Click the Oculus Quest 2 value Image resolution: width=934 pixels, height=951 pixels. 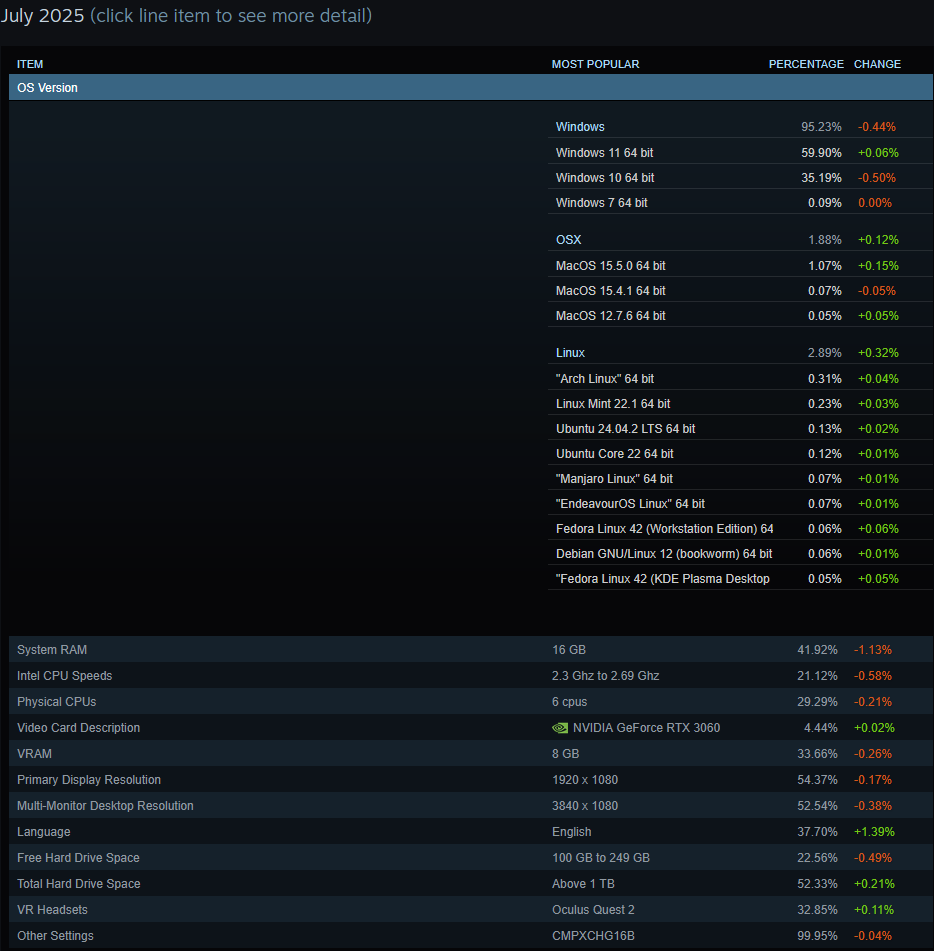[x=593, y=910]
